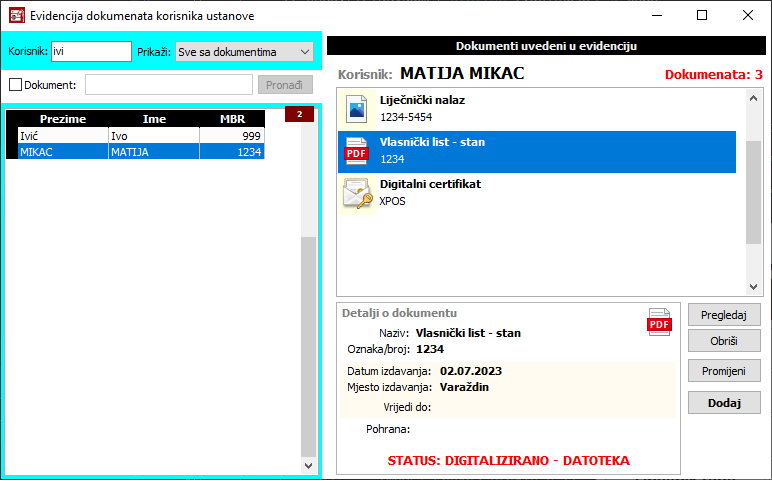
Task: Click the Ime column header
Action: pos(154,119)
